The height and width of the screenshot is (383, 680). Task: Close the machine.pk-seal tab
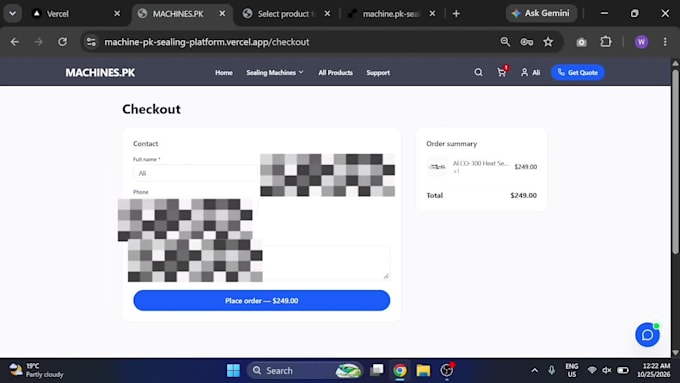point(432,14)
